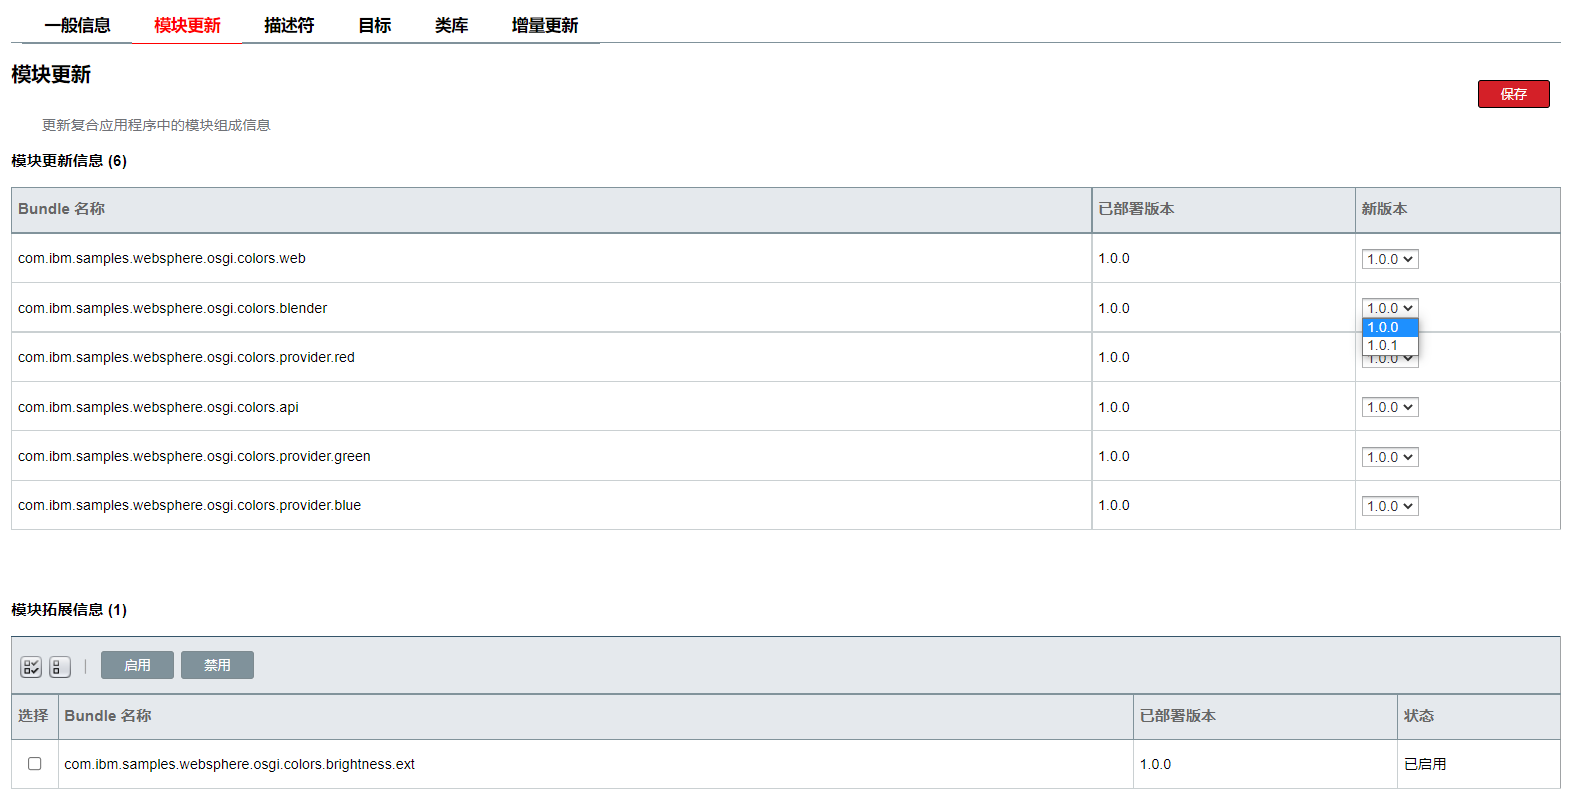Tick the checkbox for colors.brightness.ext bundle
The height and width of the screenshot is (804, 1574).
click(x=35, y=764)
